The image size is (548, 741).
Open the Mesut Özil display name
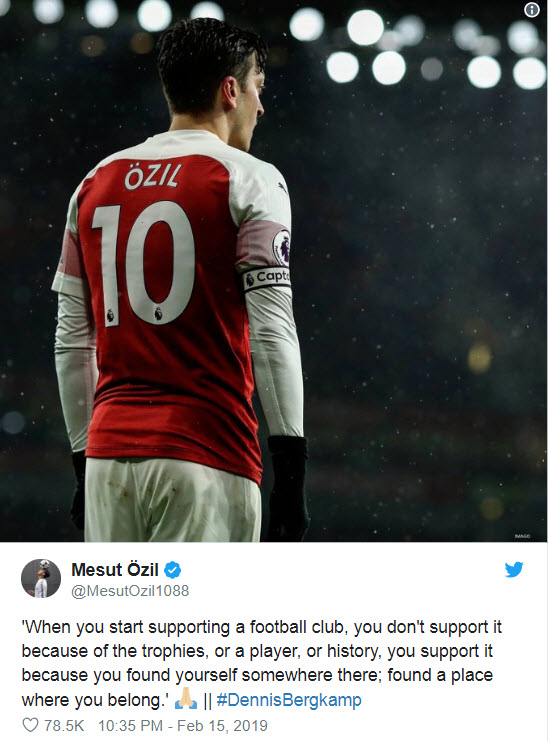point(115,570)
